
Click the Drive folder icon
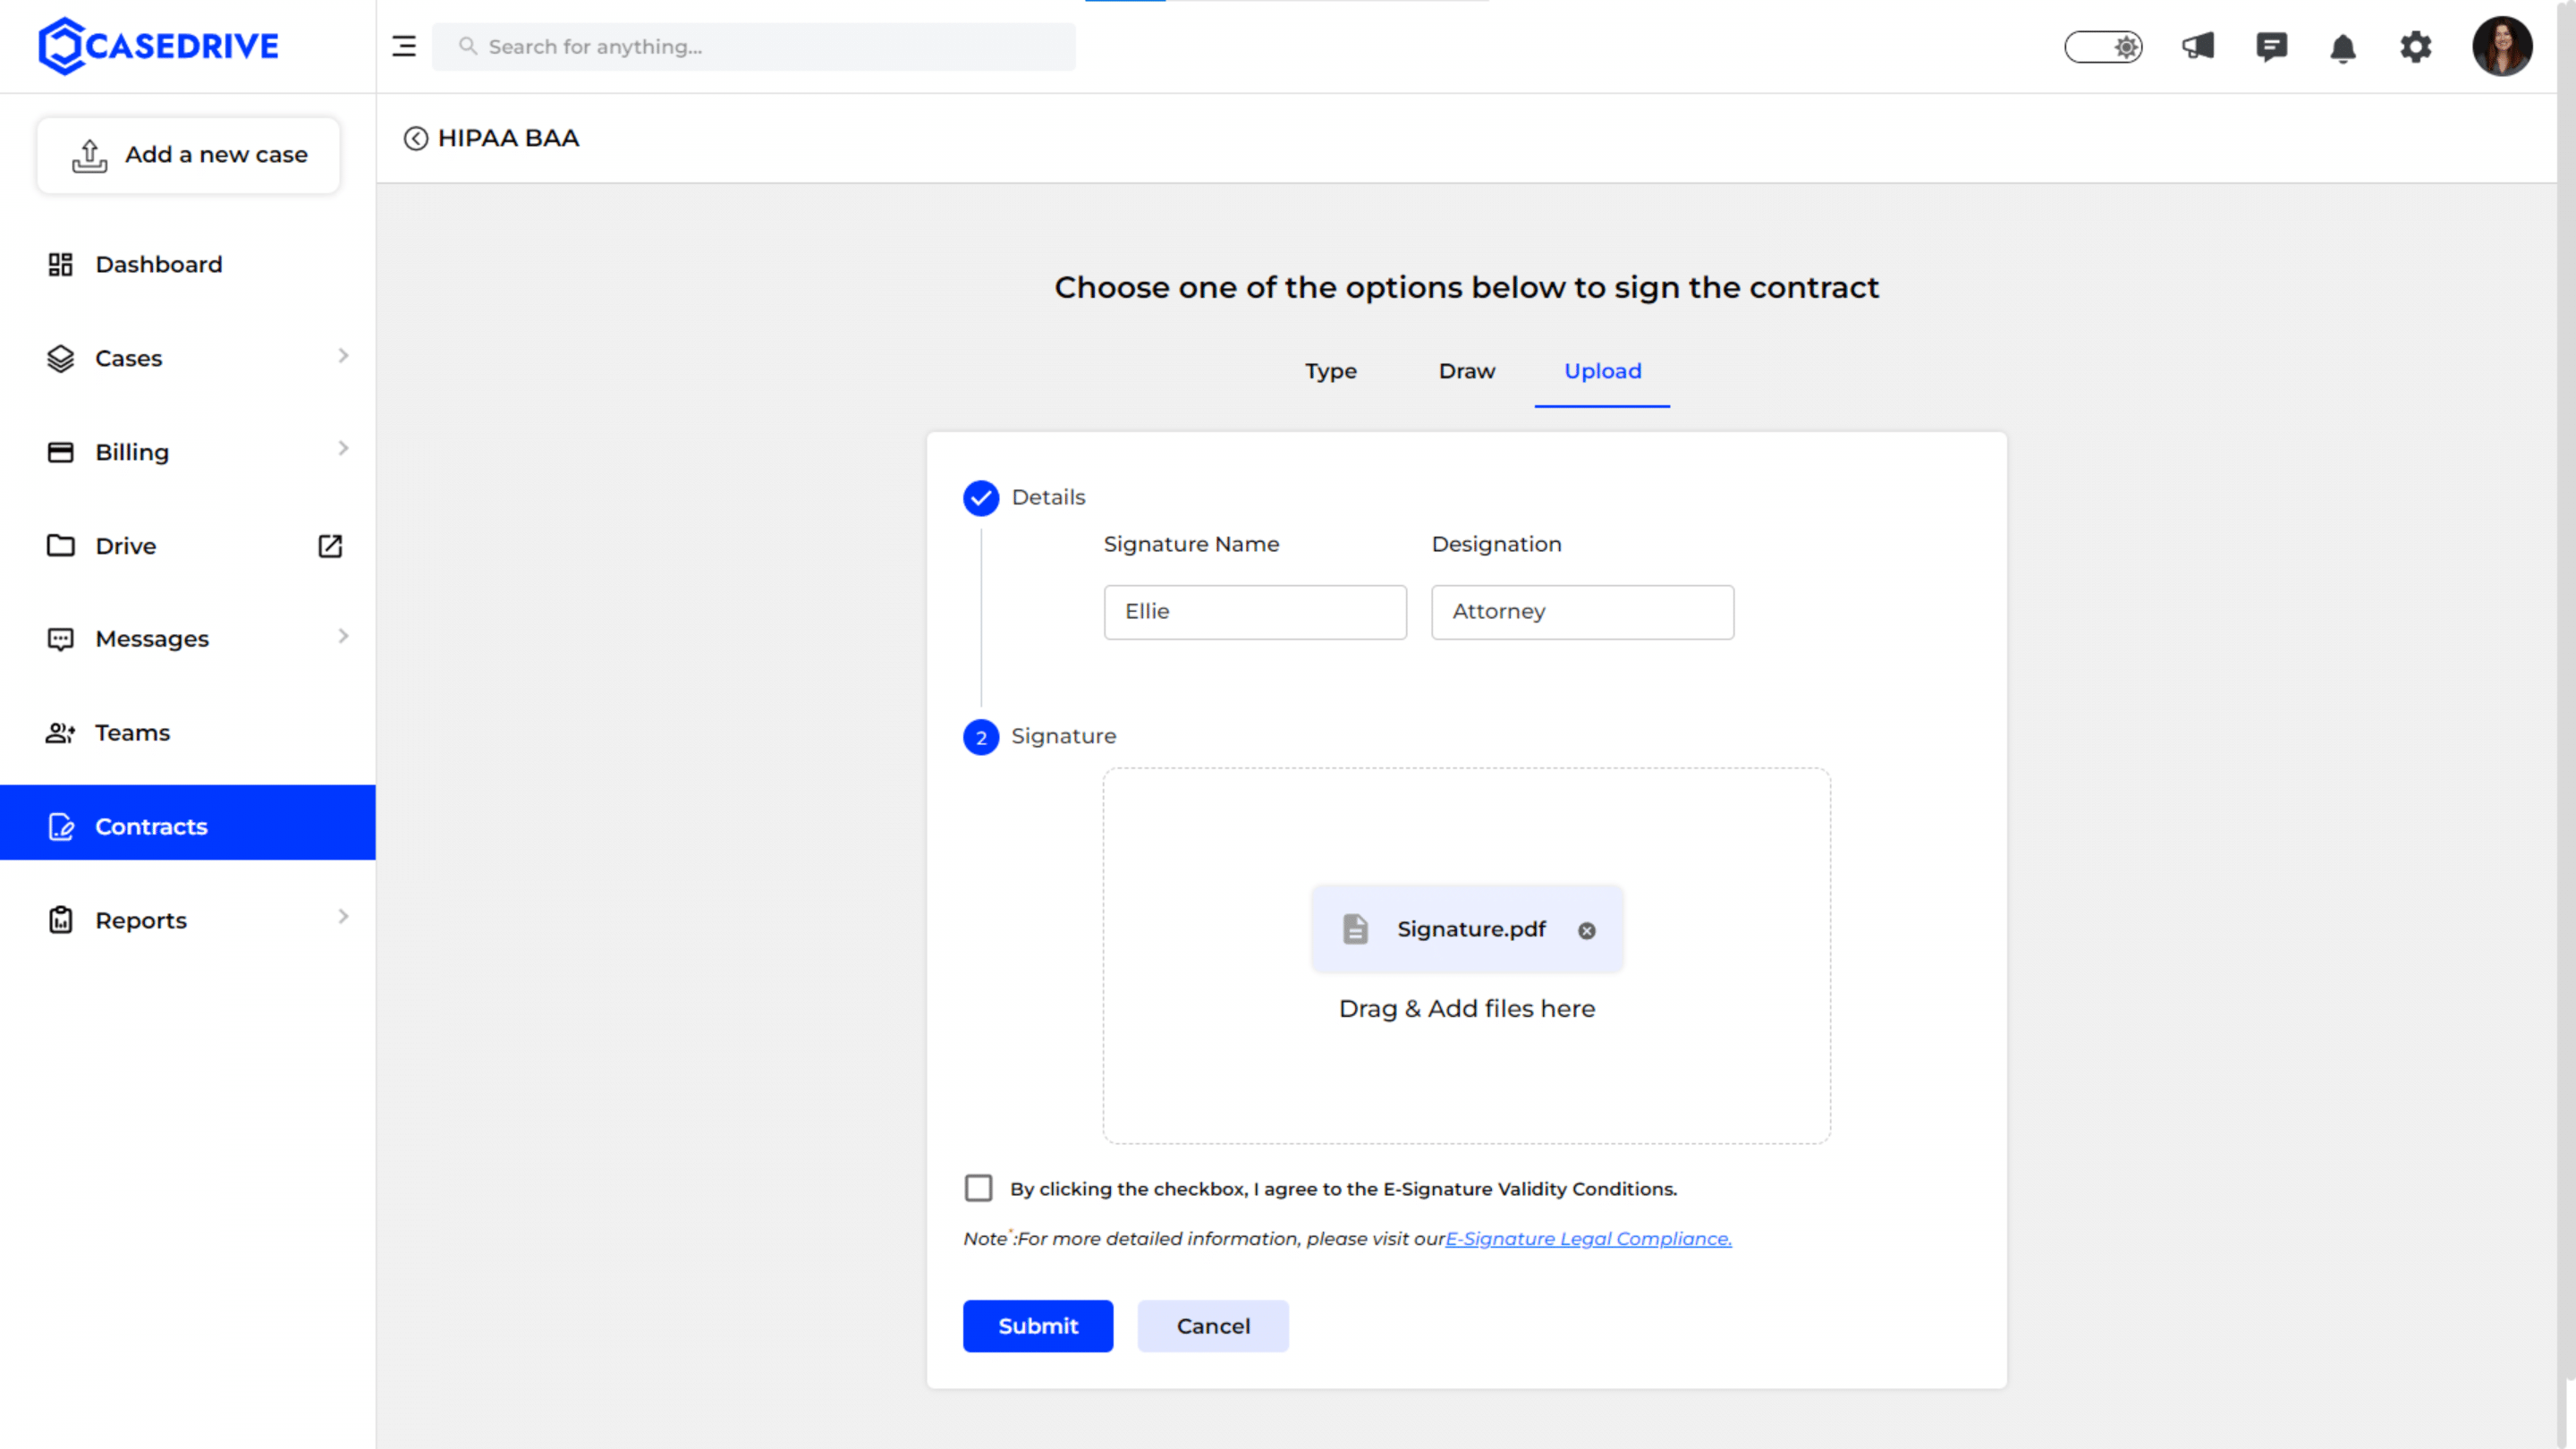[61, 545]
